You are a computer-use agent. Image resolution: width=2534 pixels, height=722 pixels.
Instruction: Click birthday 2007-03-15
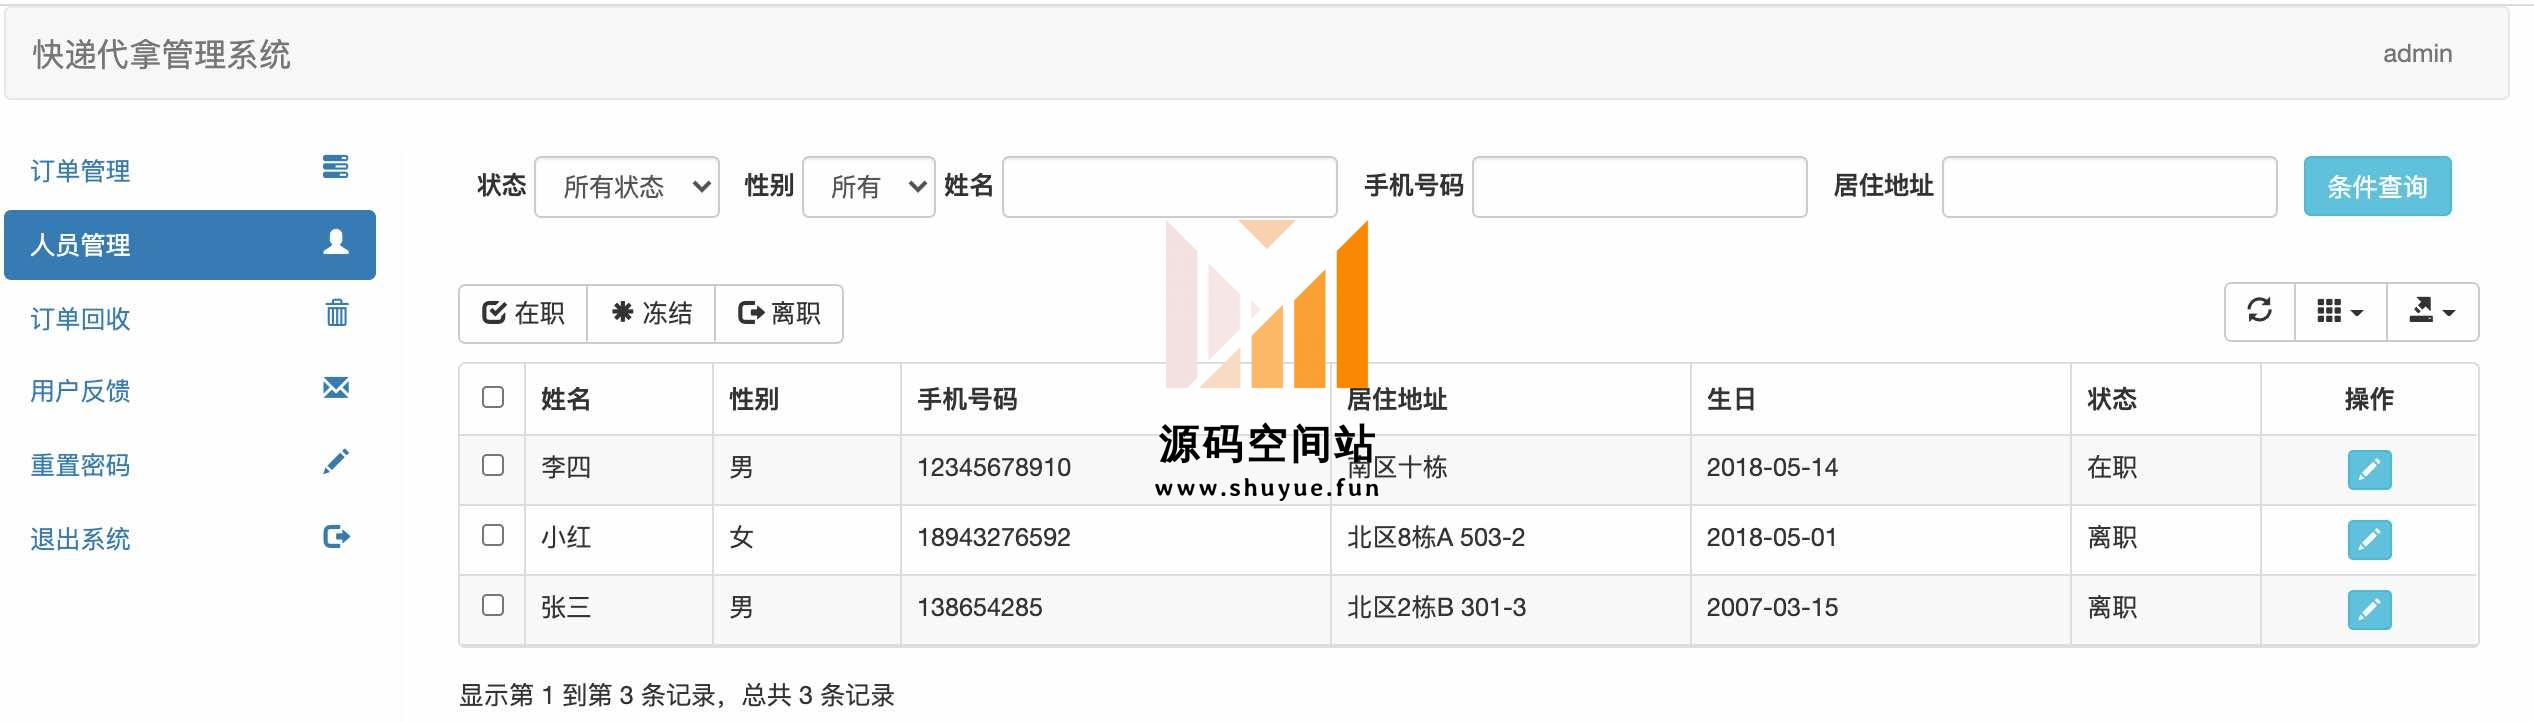coord(1772,607)
